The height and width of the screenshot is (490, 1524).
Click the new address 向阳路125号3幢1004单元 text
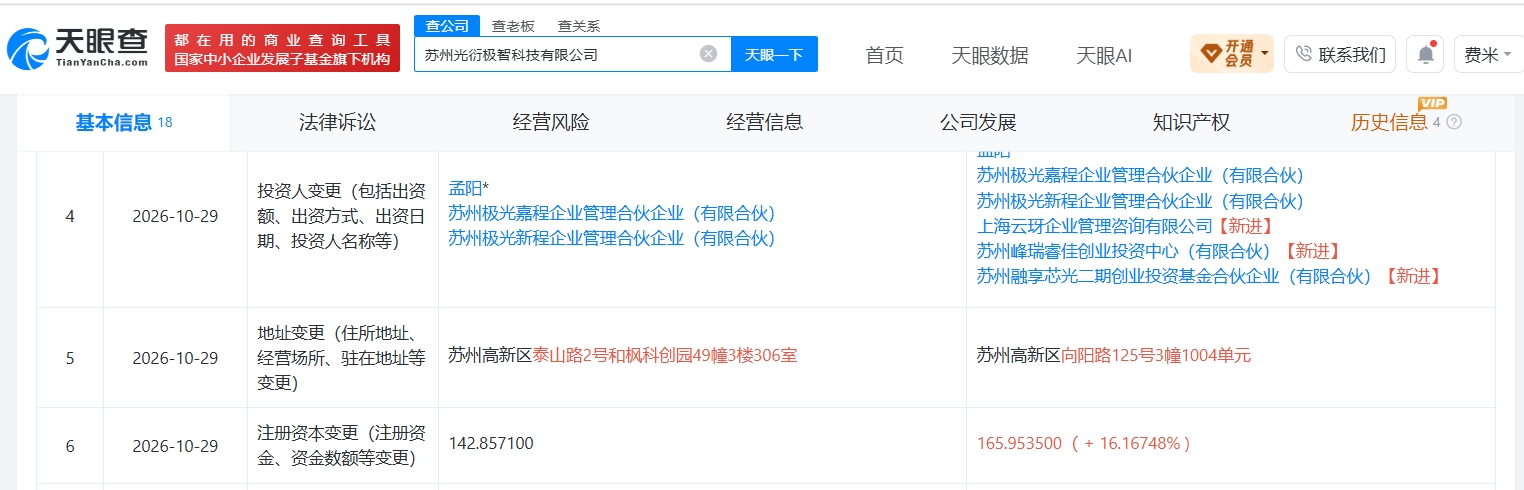(1156, 355)
